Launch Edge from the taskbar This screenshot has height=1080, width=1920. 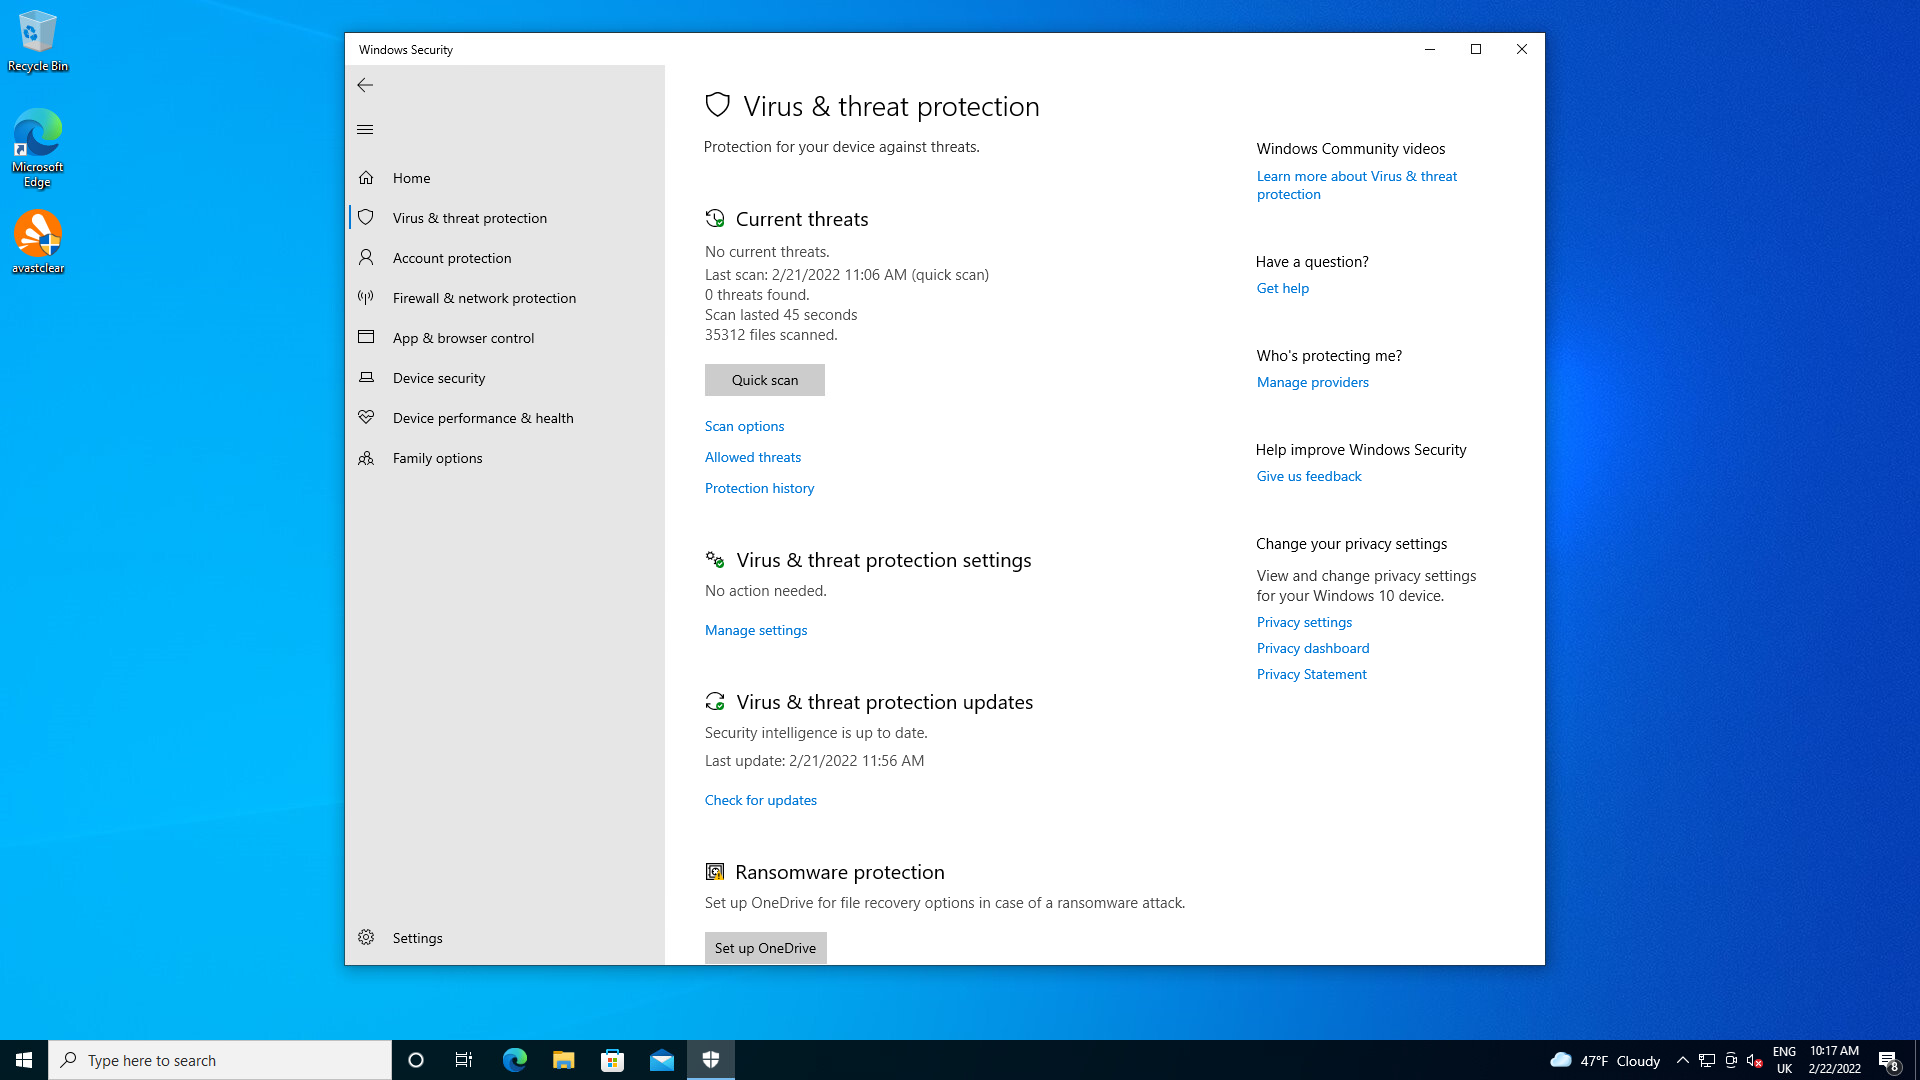[x=514, y=1060]
